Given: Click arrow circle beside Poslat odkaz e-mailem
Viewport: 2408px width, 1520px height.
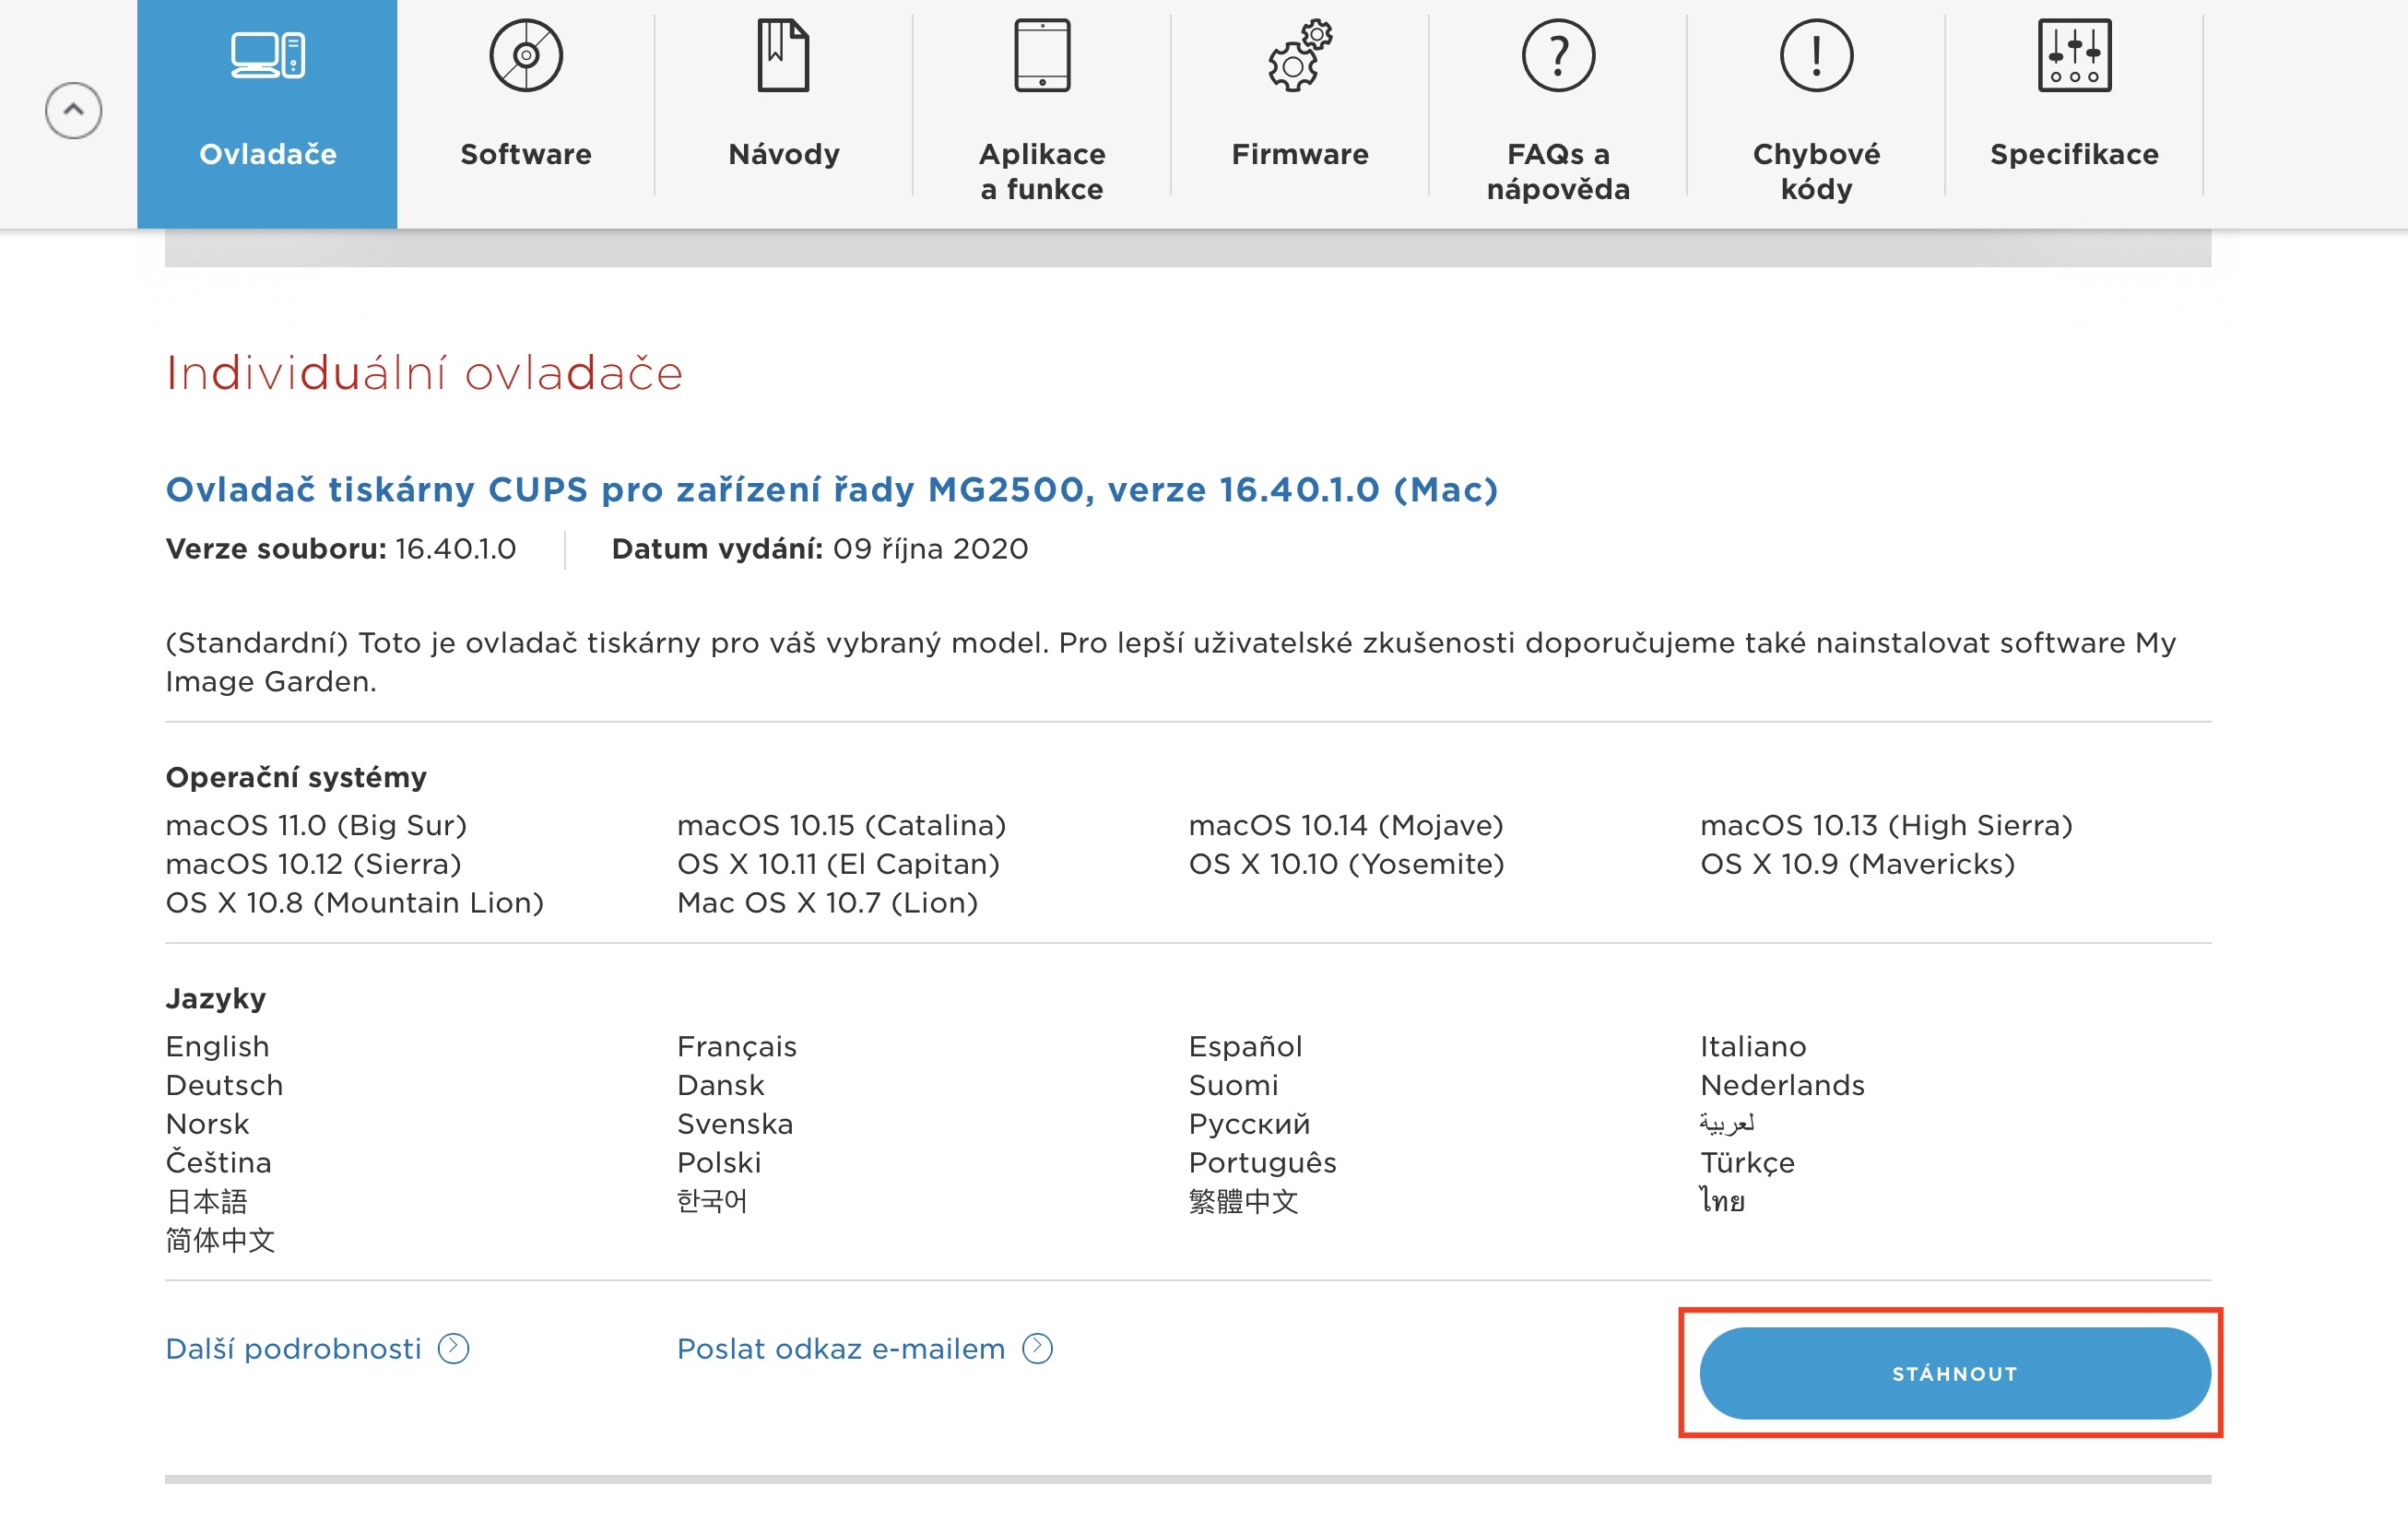Looking at the screenshot, I should click(x=1037, y=1348).
